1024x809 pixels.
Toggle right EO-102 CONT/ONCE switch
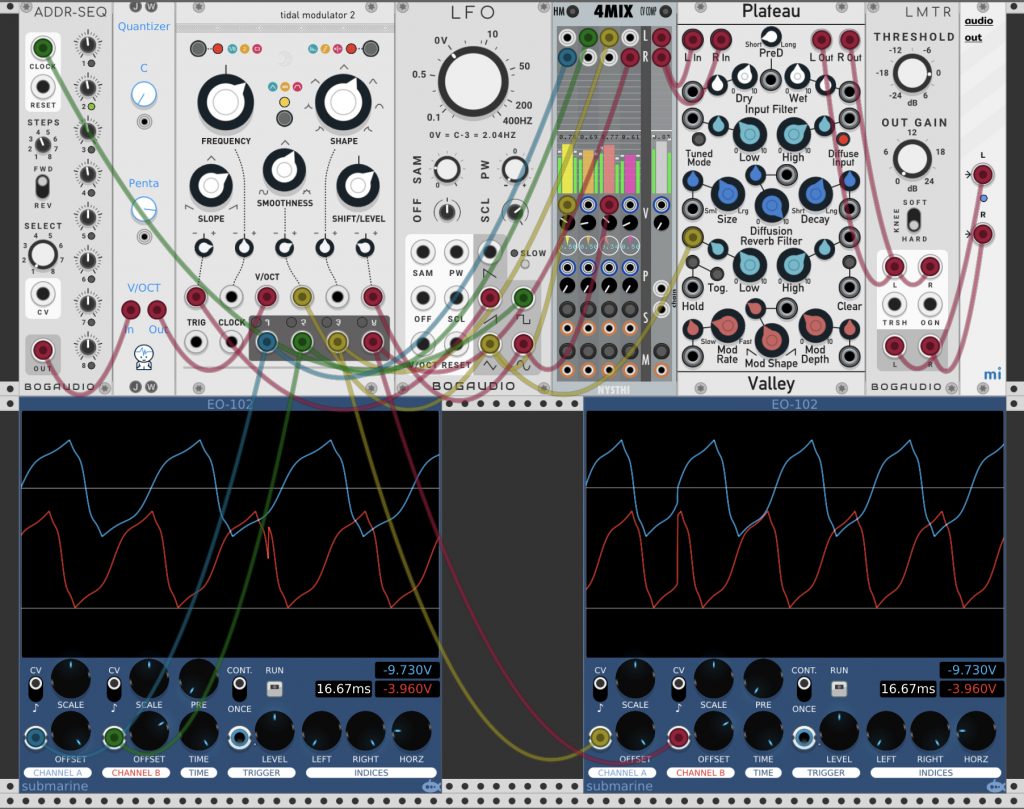pyautogui.click(x=803, y=687)
